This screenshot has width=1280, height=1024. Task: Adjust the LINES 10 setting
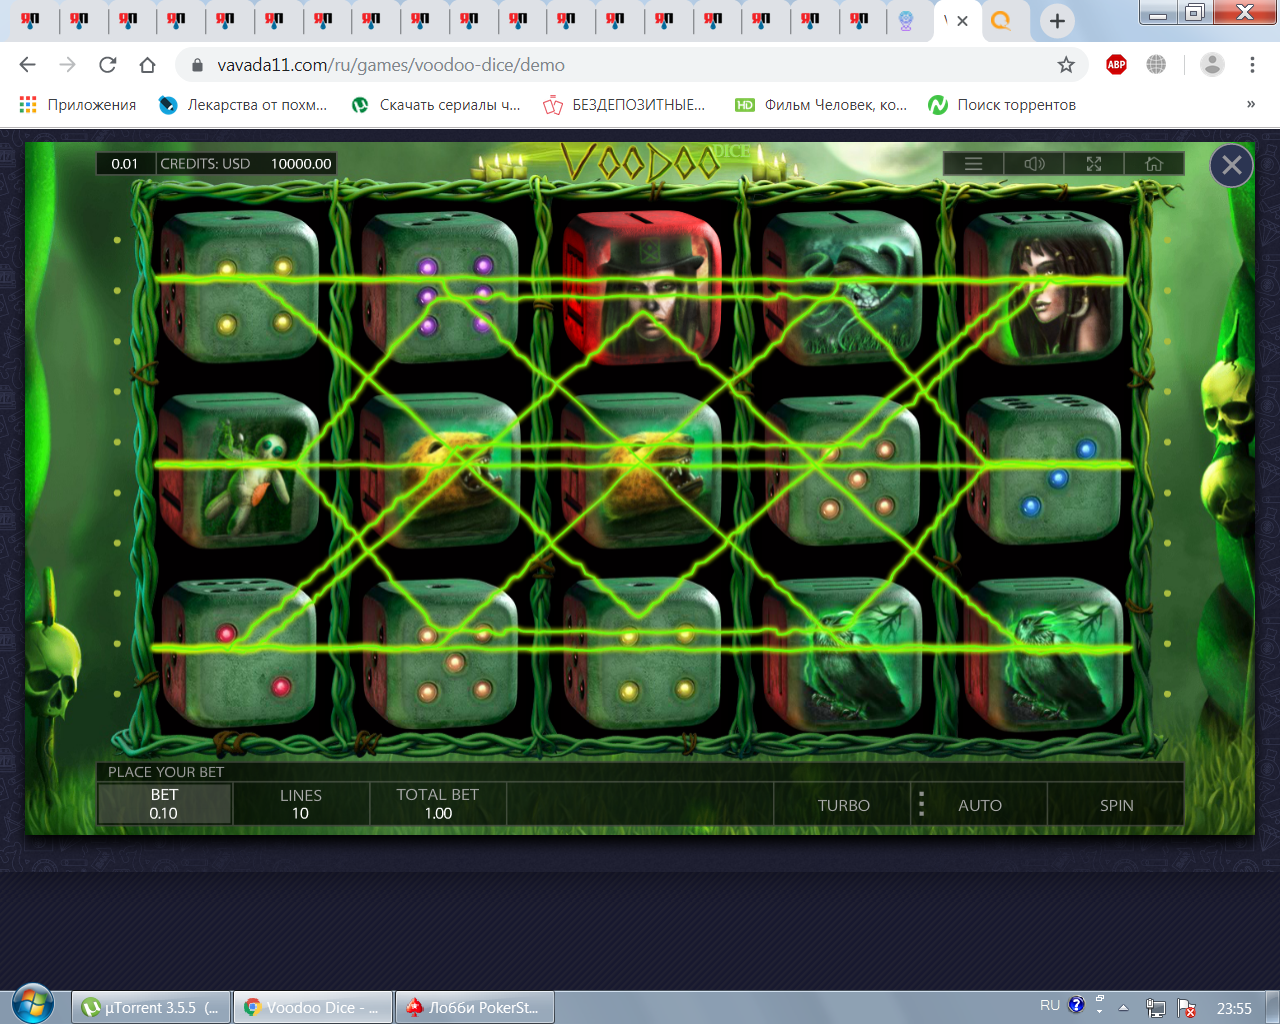(x=300, y=804)
